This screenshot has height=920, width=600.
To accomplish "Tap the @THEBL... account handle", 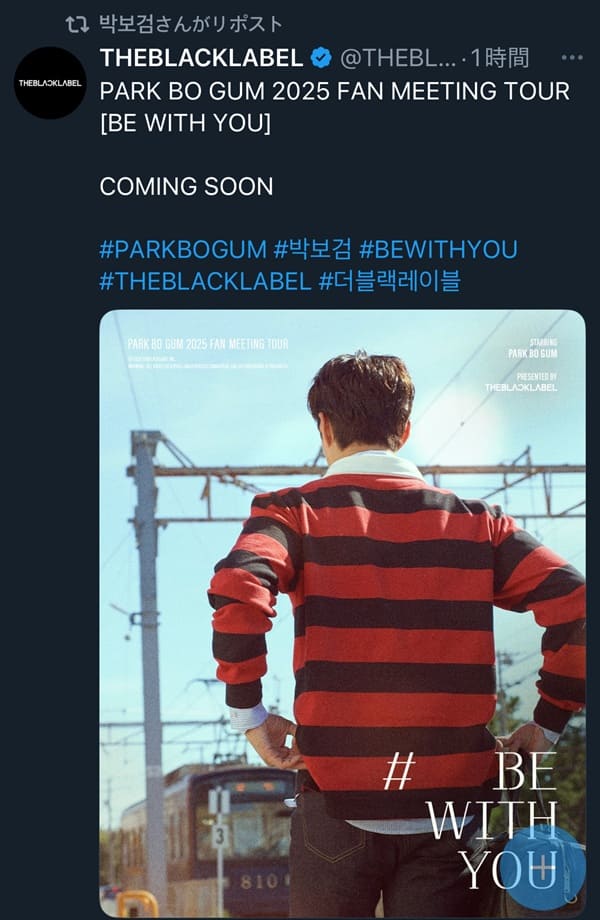I will 398,58.
